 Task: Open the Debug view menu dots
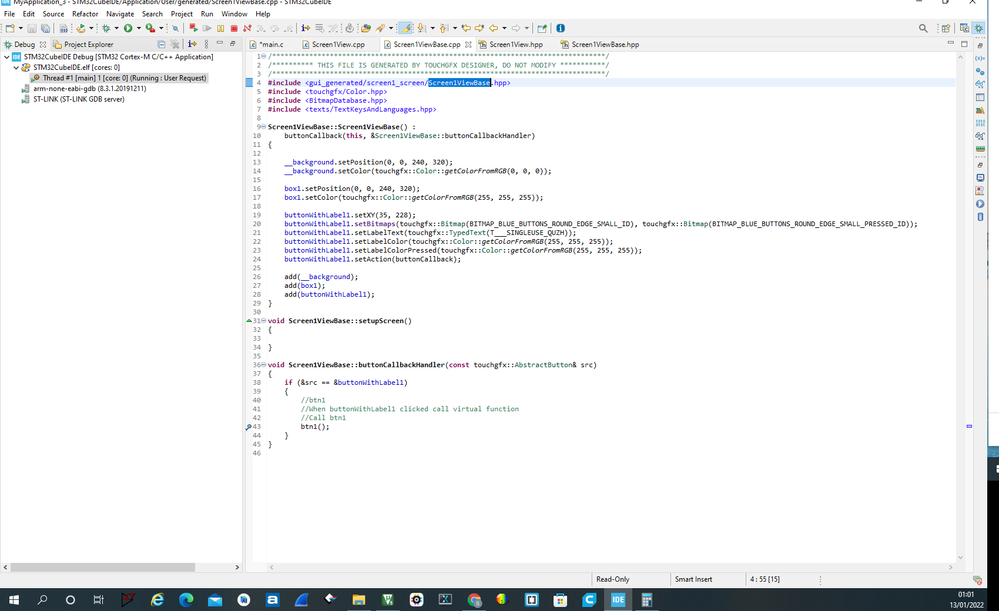point(206,44)
